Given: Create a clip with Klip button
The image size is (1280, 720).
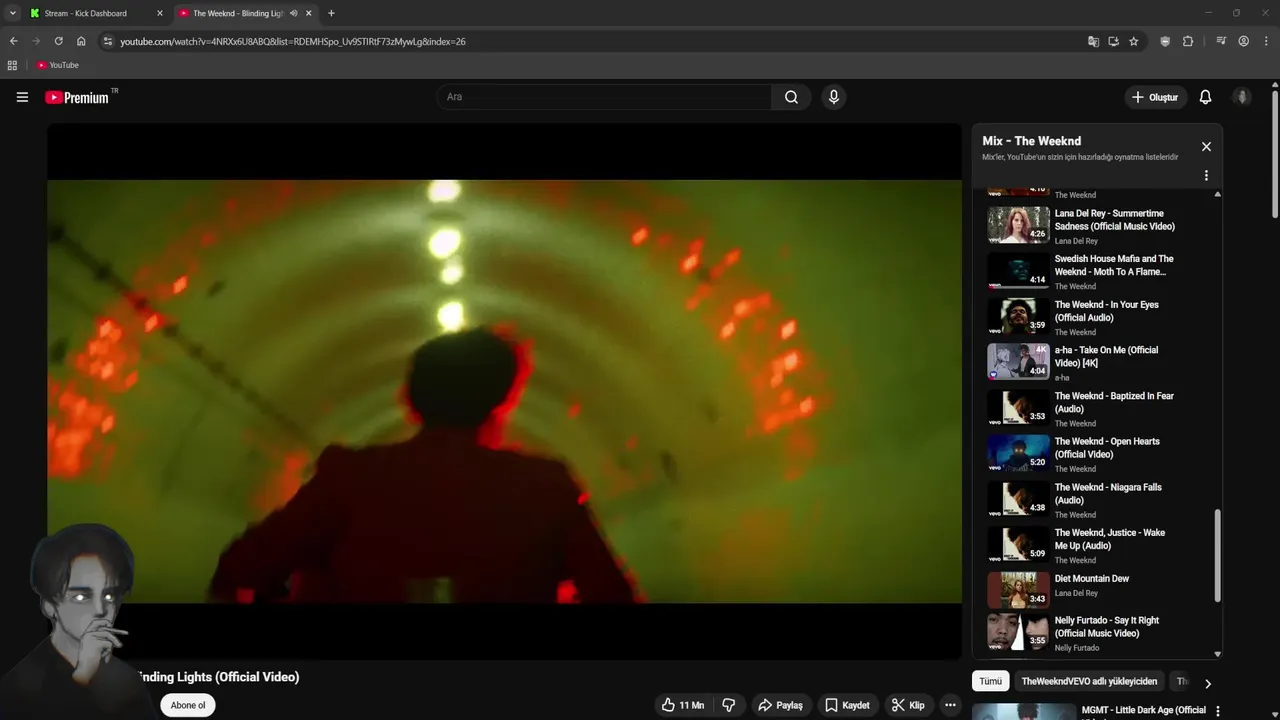Looking at the screenshot, I should coord(908,705).
